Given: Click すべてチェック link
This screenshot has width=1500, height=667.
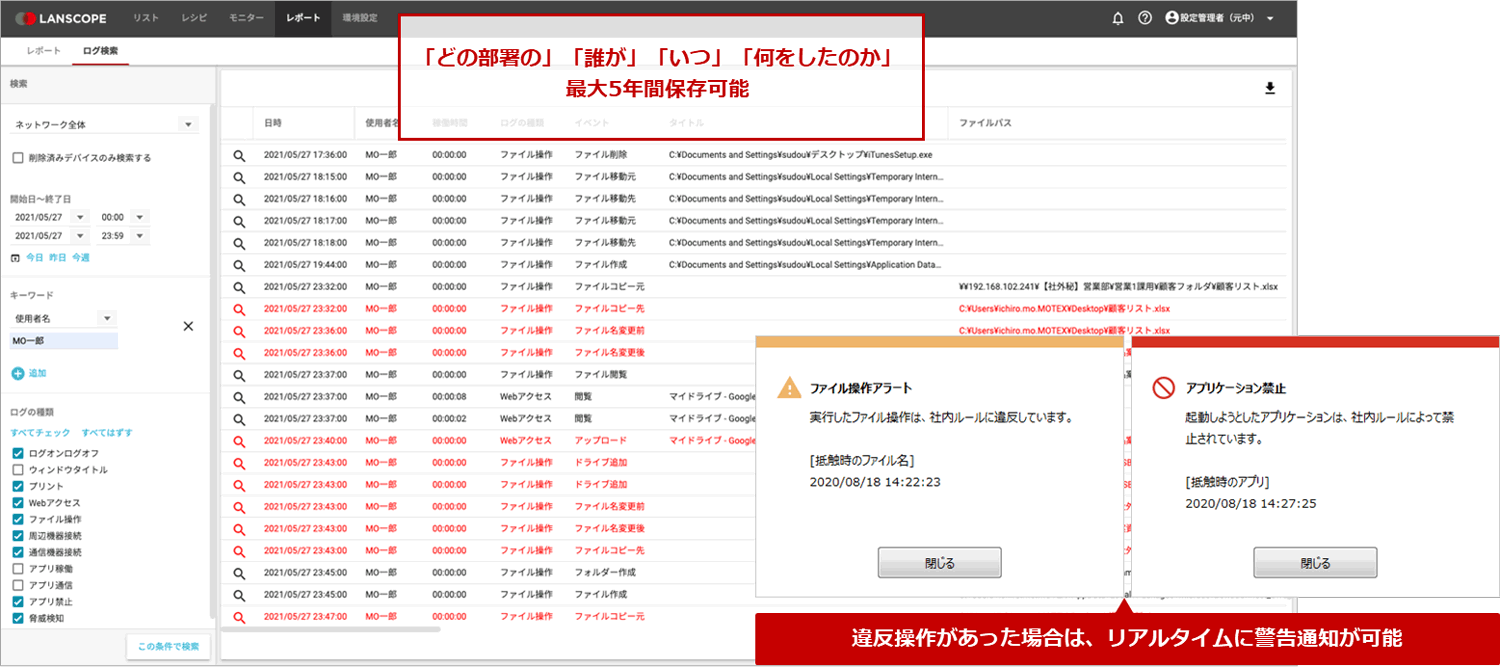Looking at the screenshot, I should tap(40, 433).
